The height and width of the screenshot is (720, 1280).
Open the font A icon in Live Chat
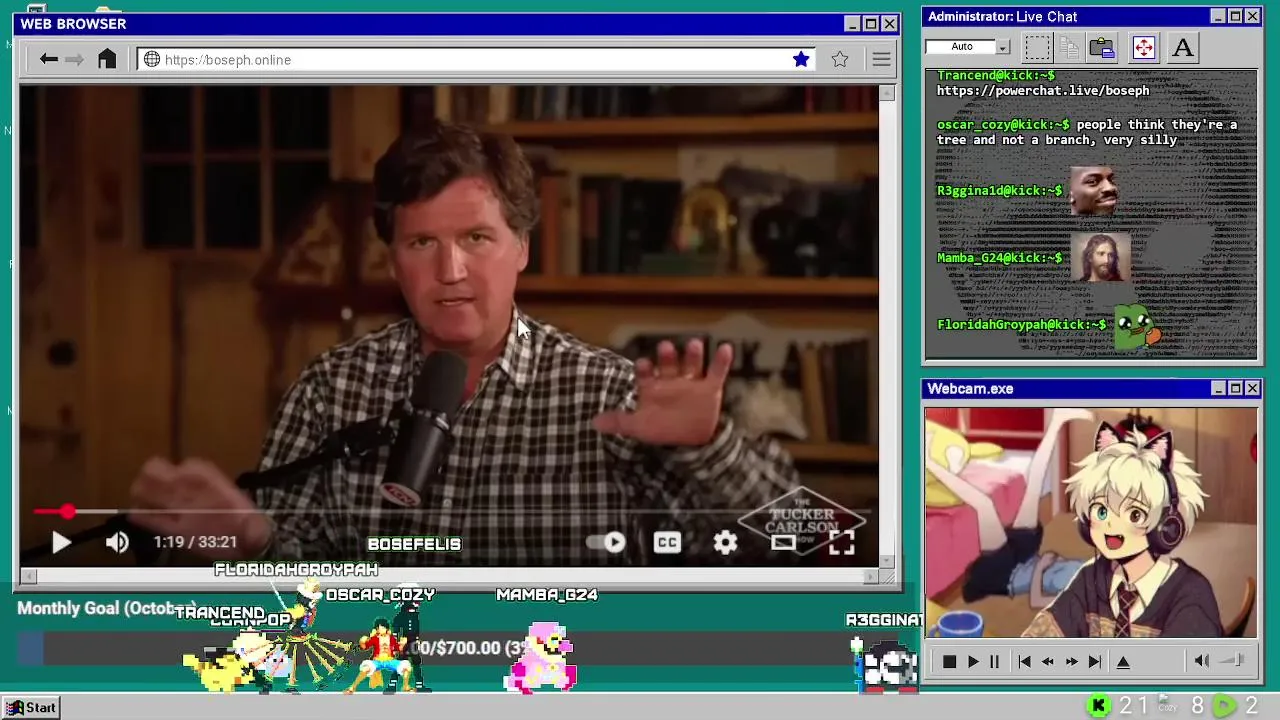tap(1183, 47)
